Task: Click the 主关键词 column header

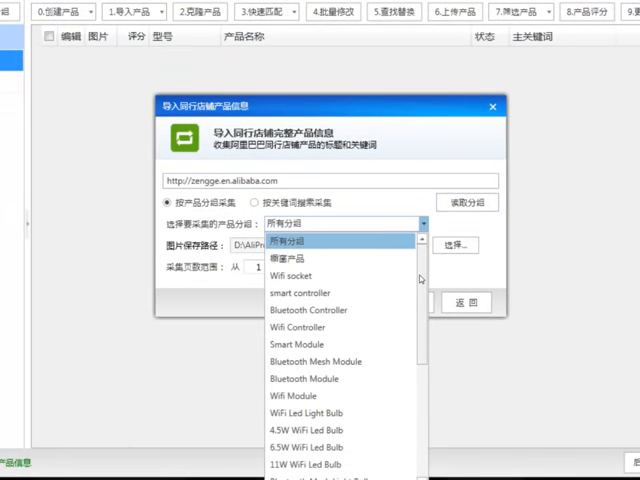Action: pyautogui.click(x=533, y=37)
